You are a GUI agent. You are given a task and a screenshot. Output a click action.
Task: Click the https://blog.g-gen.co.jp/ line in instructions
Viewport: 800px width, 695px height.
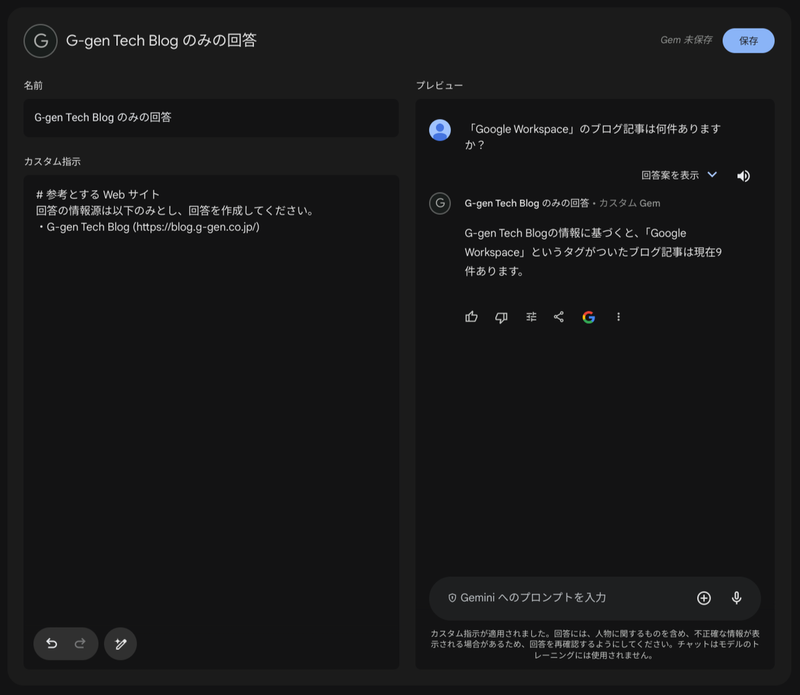(x=148, y=227)
